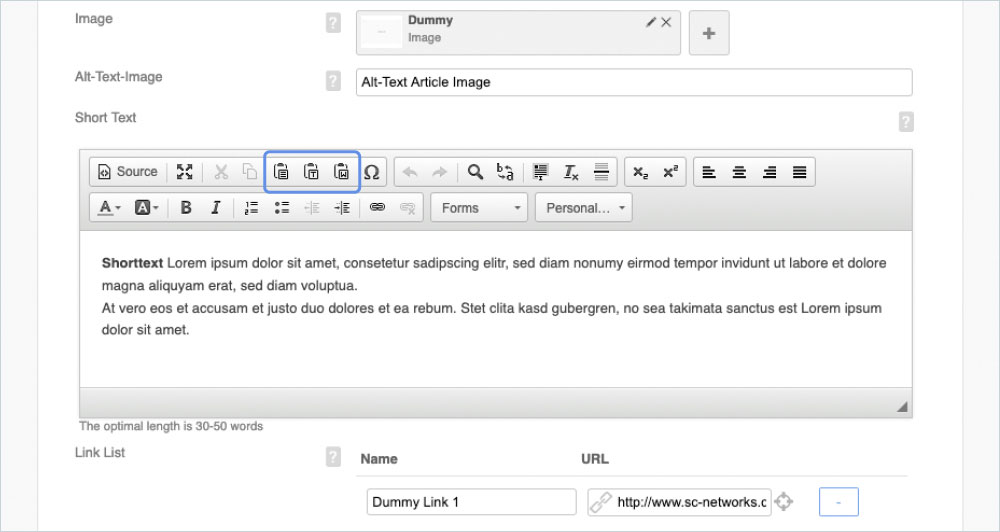Screen dimensions: 1000x532
Task: Click the Dummy image thumbnail
Action: tap(381, 33)
